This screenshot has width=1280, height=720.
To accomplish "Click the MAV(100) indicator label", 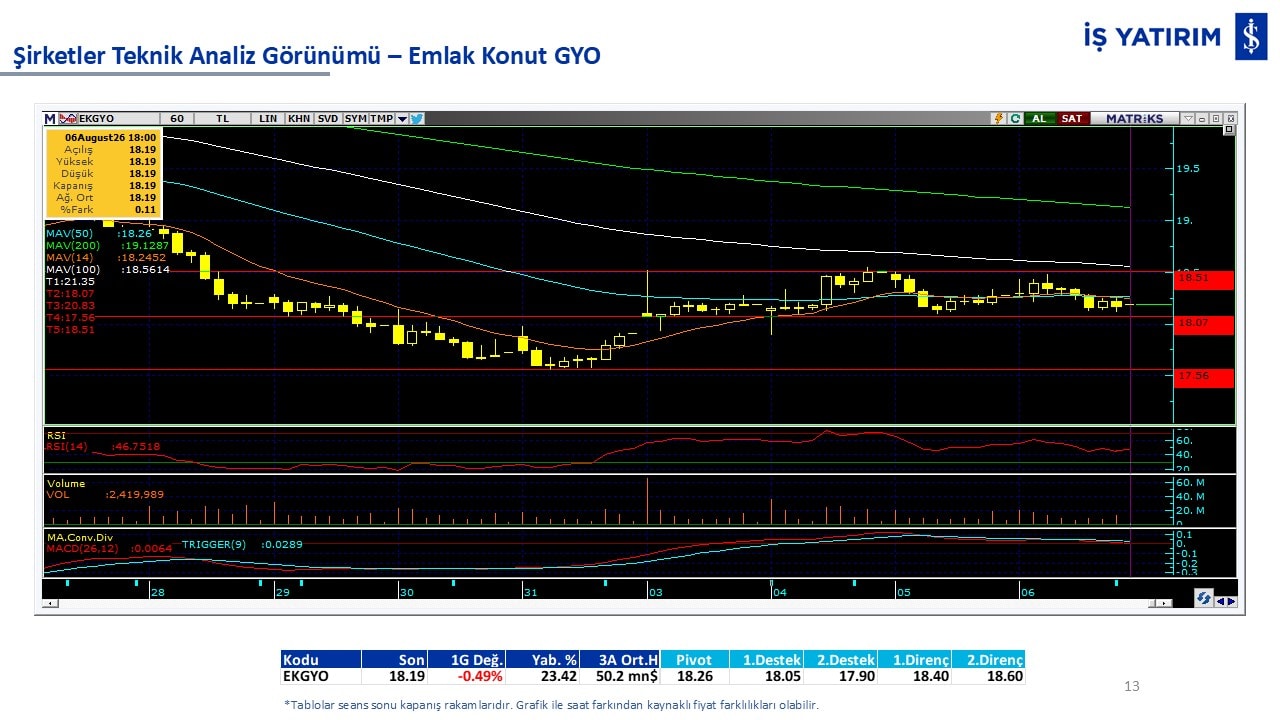I will [x=71, y=269].
